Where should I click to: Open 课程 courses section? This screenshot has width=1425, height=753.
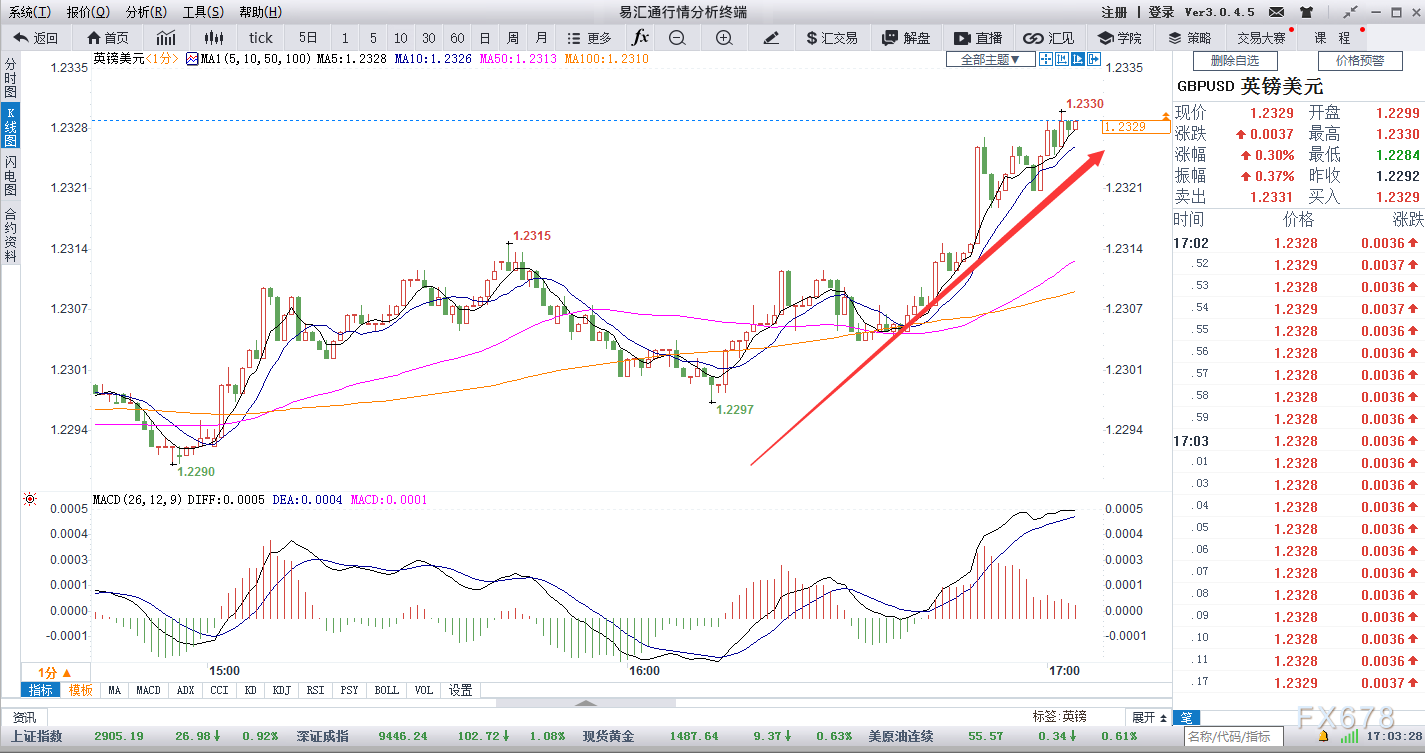tap(1332, 38)
